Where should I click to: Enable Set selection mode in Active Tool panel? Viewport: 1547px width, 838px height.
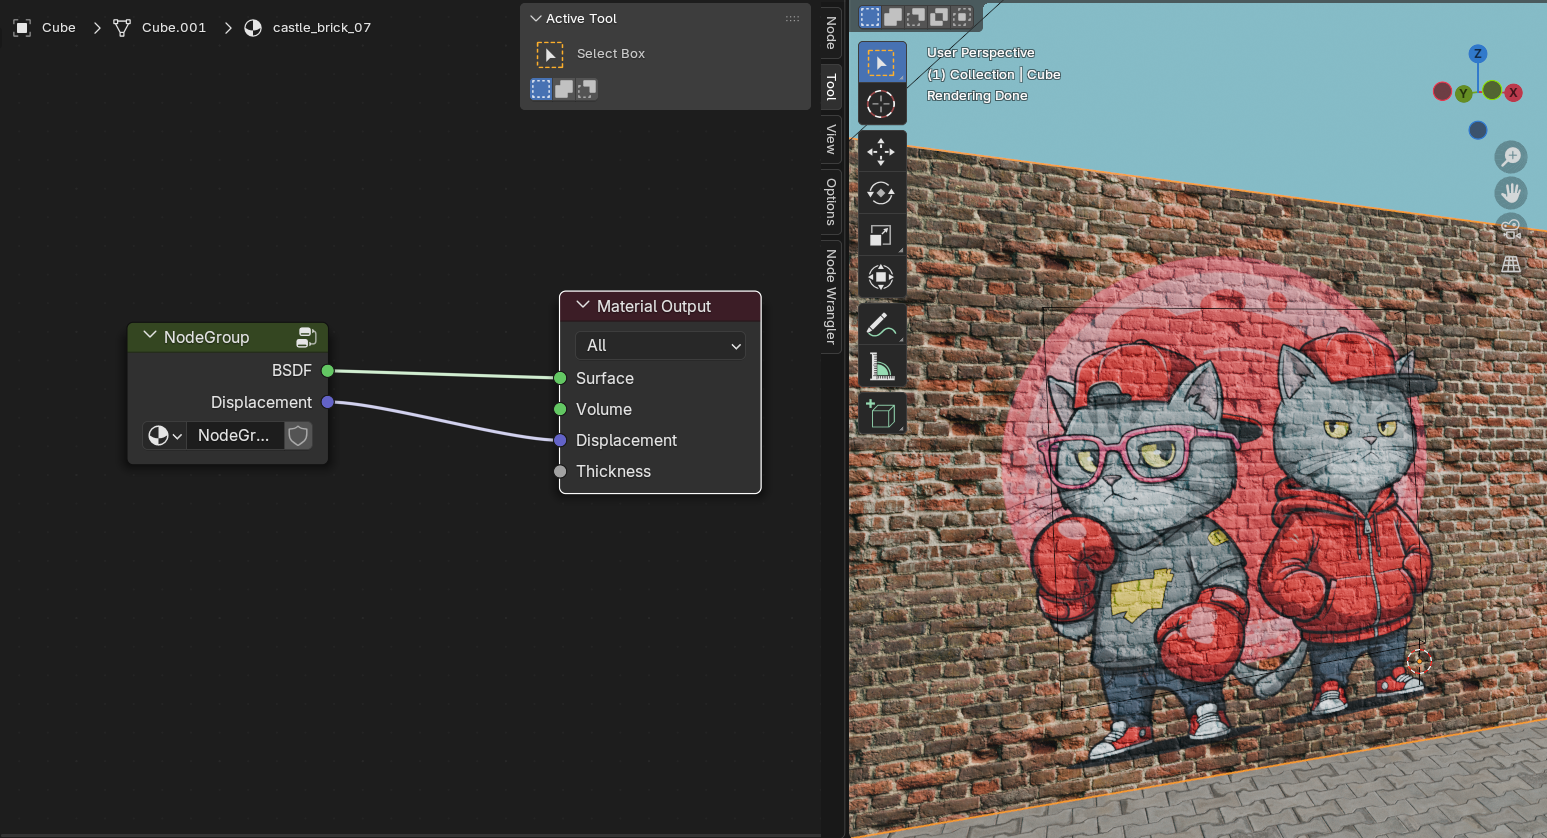541,89
